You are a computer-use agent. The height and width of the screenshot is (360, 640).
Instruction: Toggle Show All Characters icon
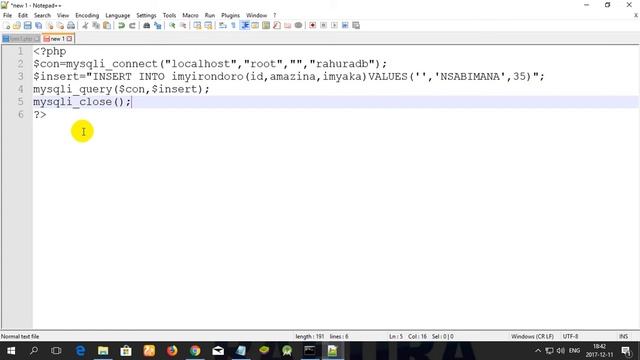(233, 25)
